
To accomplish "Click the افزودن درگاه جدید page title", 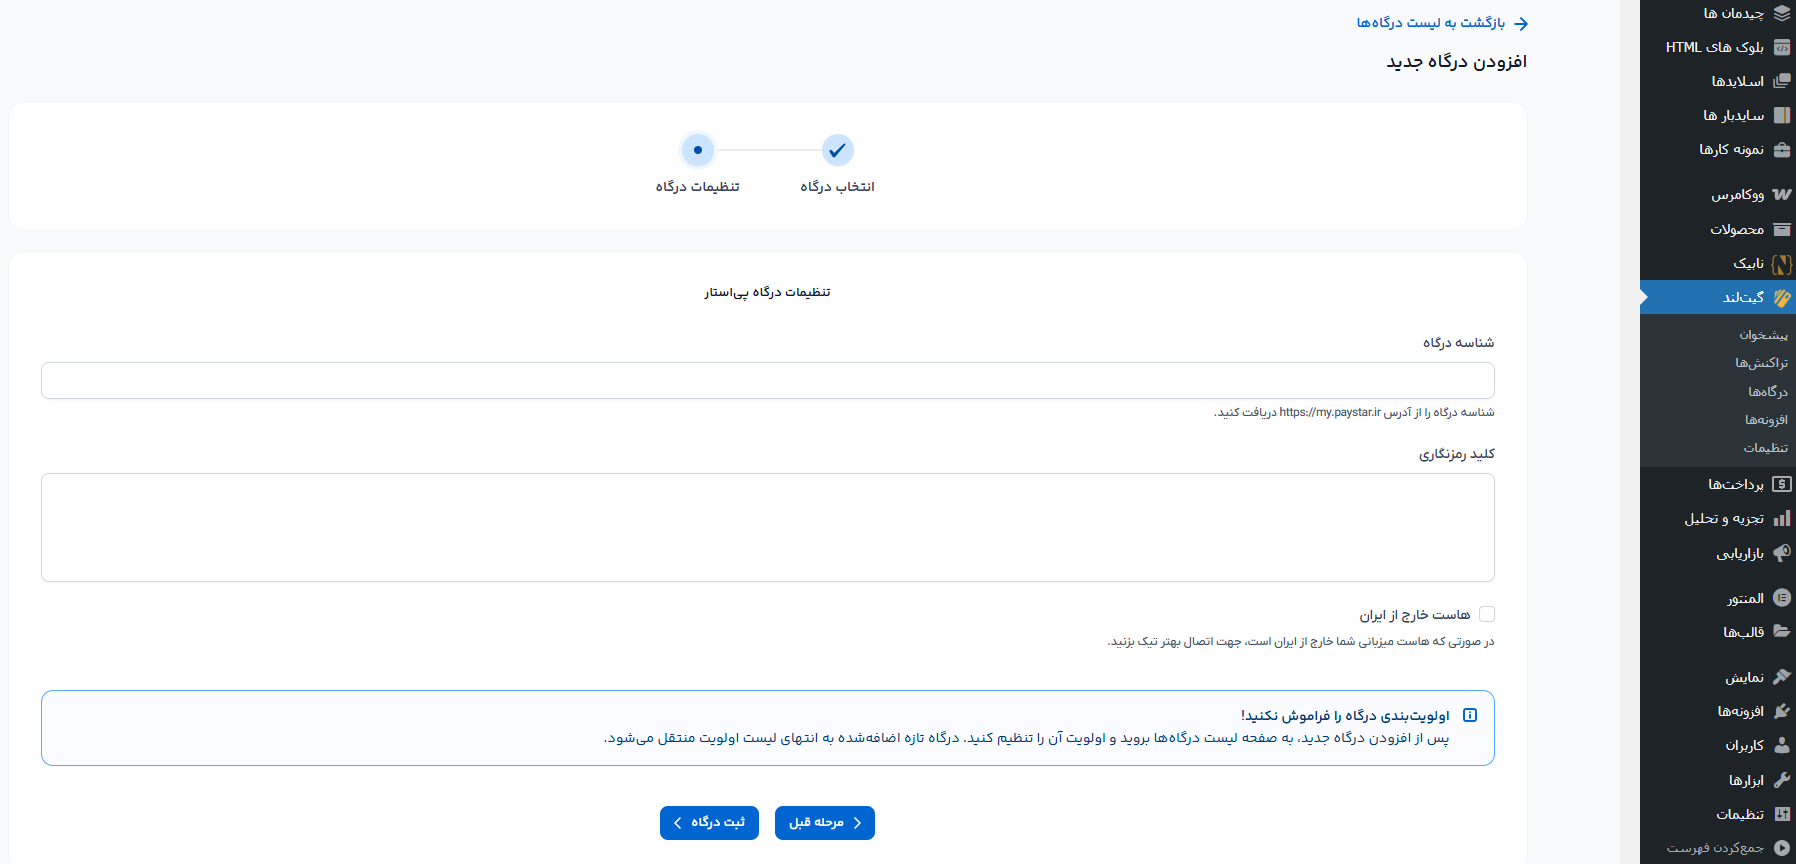I will (x=1456, y=62).
